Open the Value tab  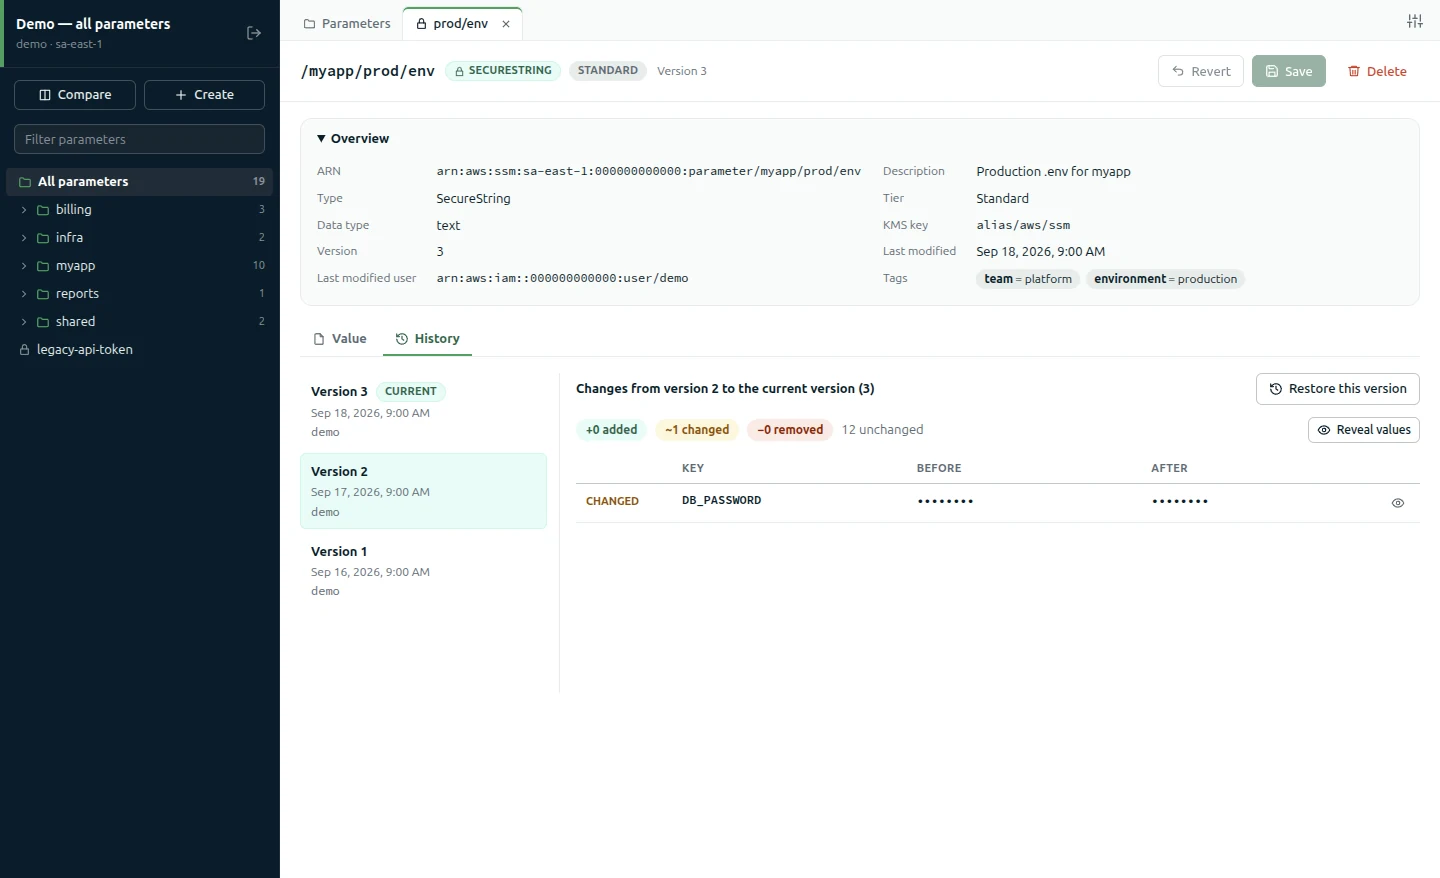click(340, 339)
